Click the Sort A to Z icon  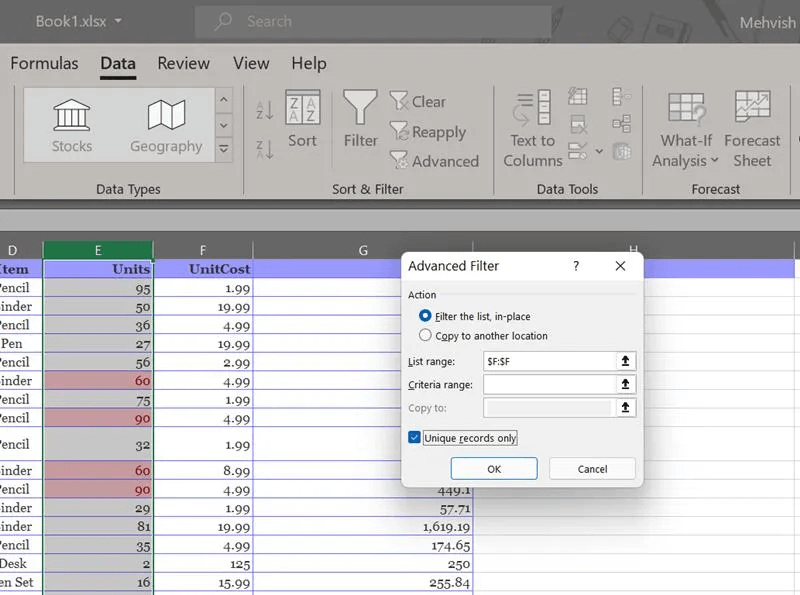[265, 110]
